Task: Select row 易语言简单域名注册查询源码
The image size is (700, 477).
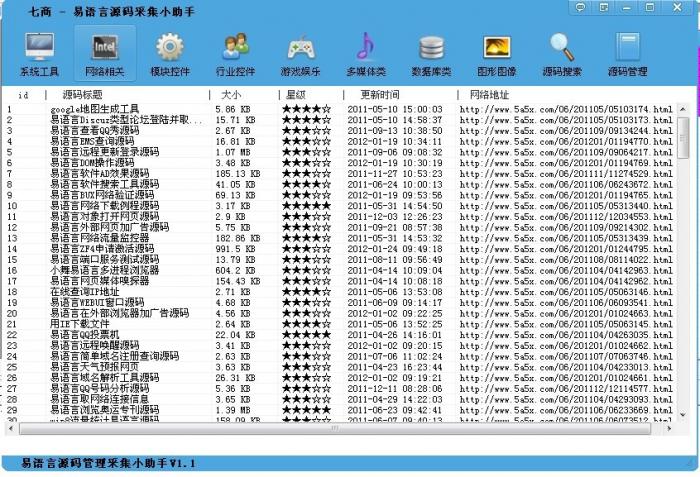Action: (339, 356)
